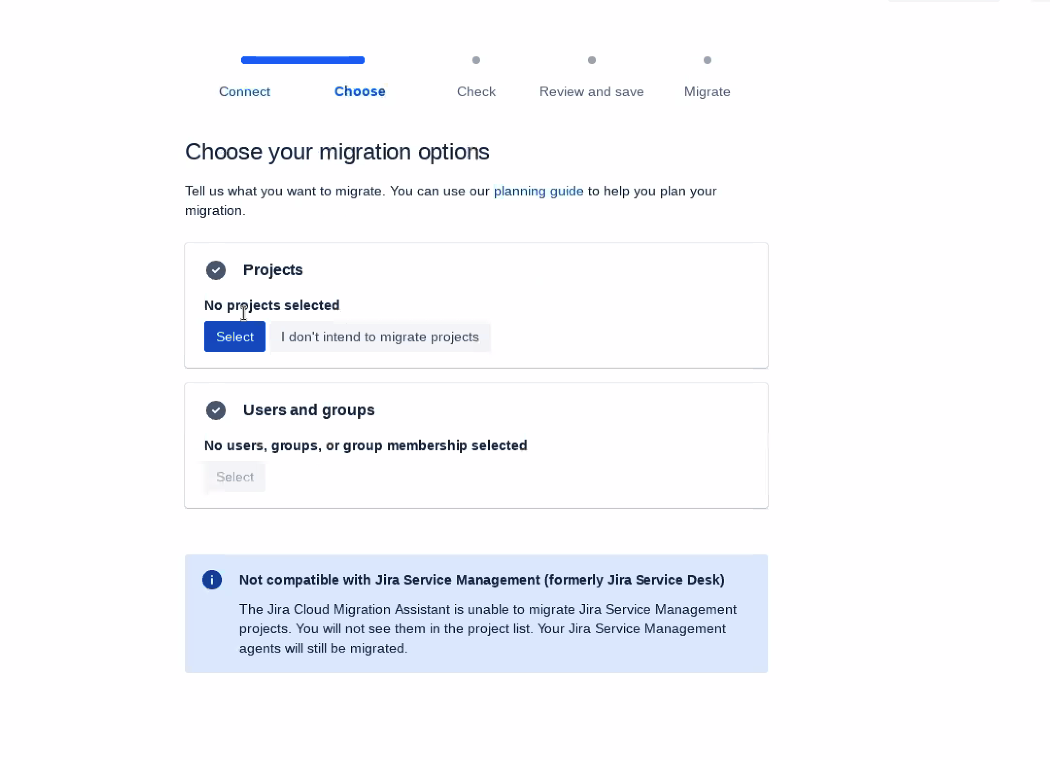Go to the Connect step label
Viewport: 1050px width, 760px height.
pyautogui.click(x=244, y=91)
